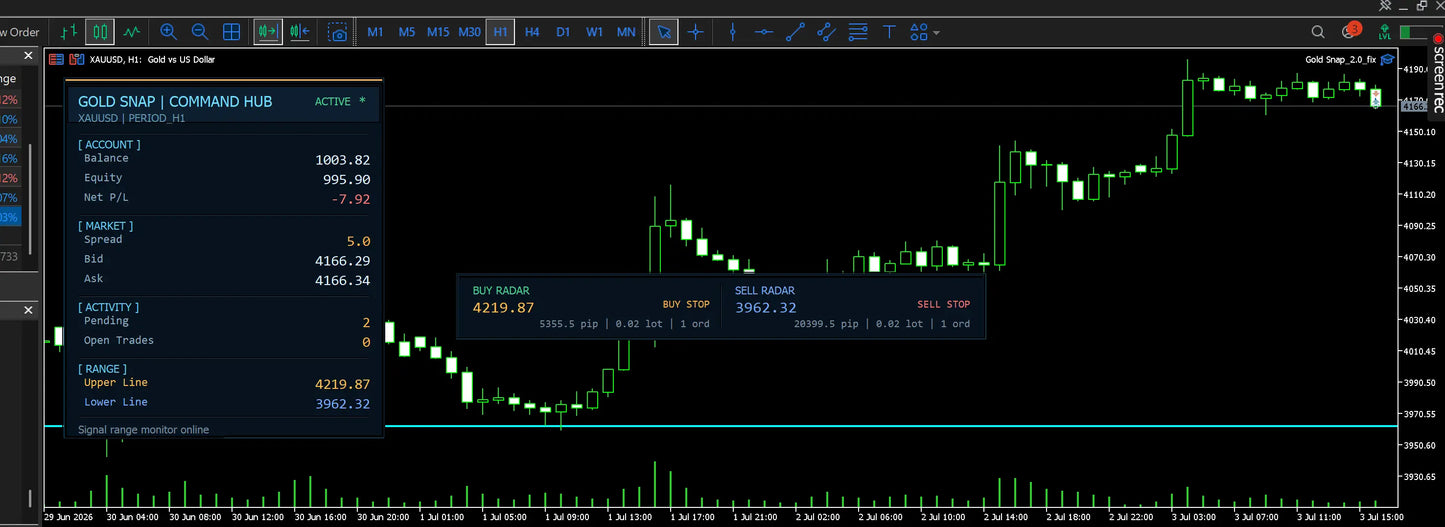Select the M30 timeframe

coord(469,32)
